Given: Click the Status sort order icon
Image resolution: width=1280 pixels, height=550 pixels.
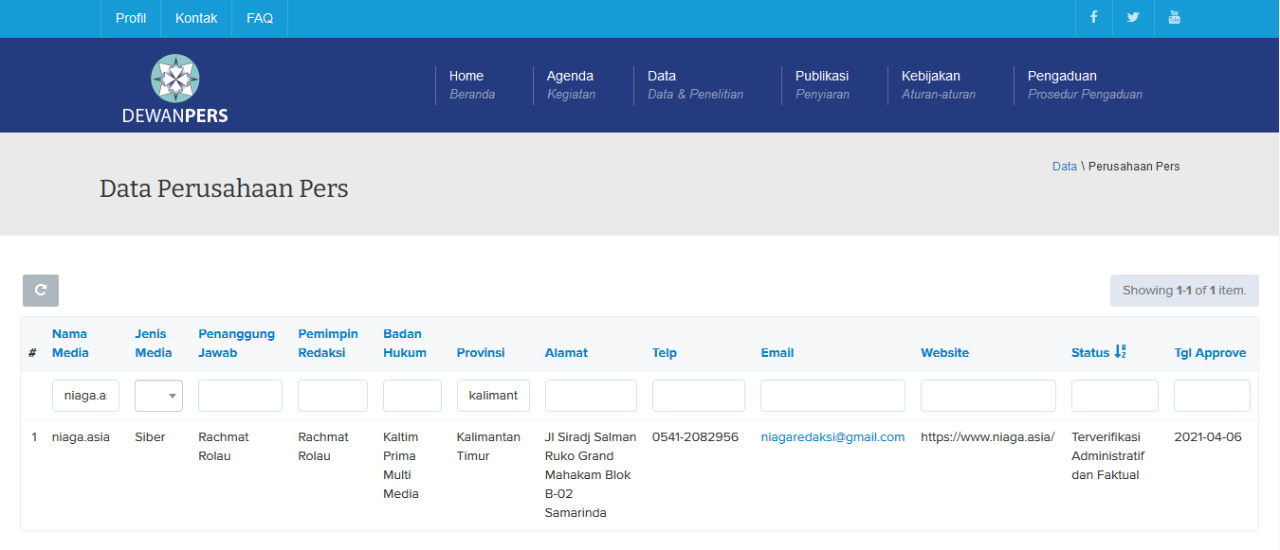Looking at the screenshot, I should (1120, 352).
